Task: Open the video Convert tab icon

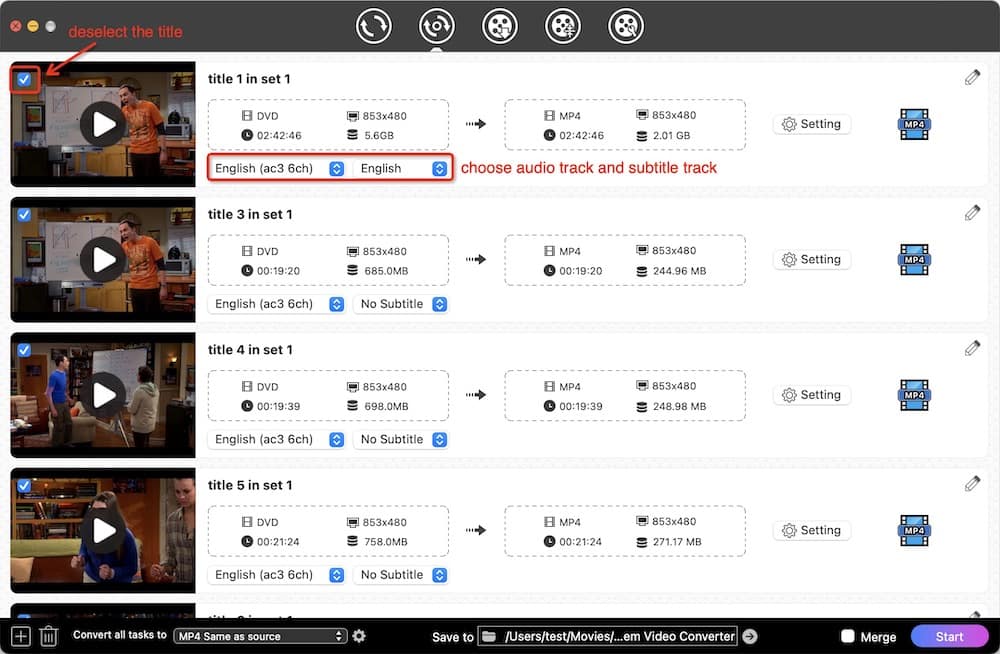Action: [x=373, y=26]
